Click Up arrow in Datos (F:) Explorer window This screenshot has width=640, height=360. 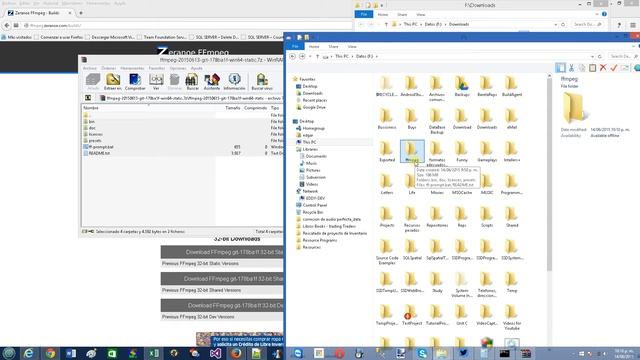click(x=317, y=56)
